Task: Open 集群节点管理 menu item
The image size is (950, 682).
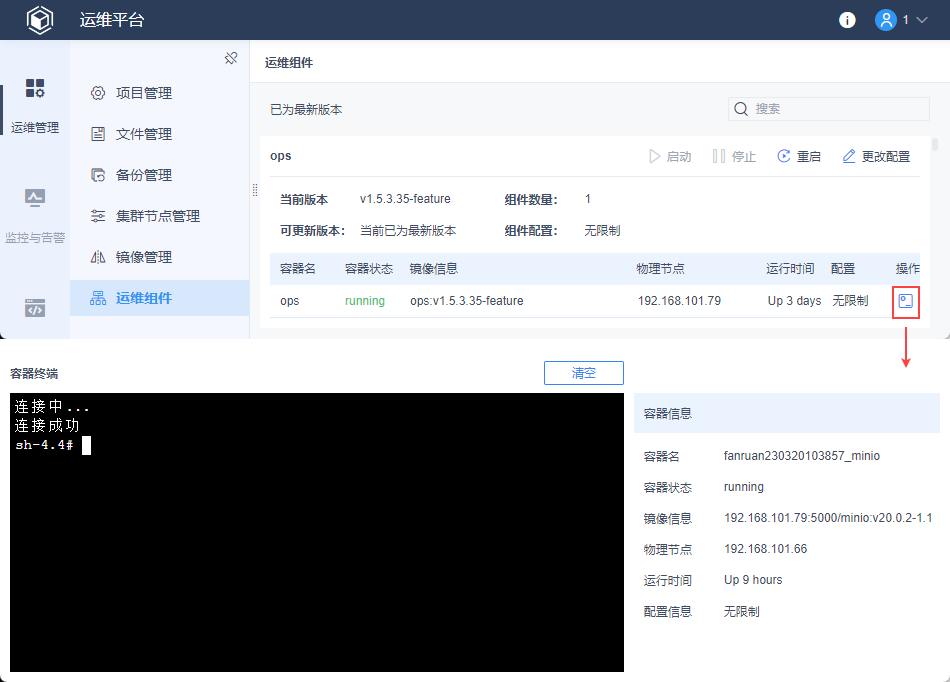Action: (x=160, y=216)
